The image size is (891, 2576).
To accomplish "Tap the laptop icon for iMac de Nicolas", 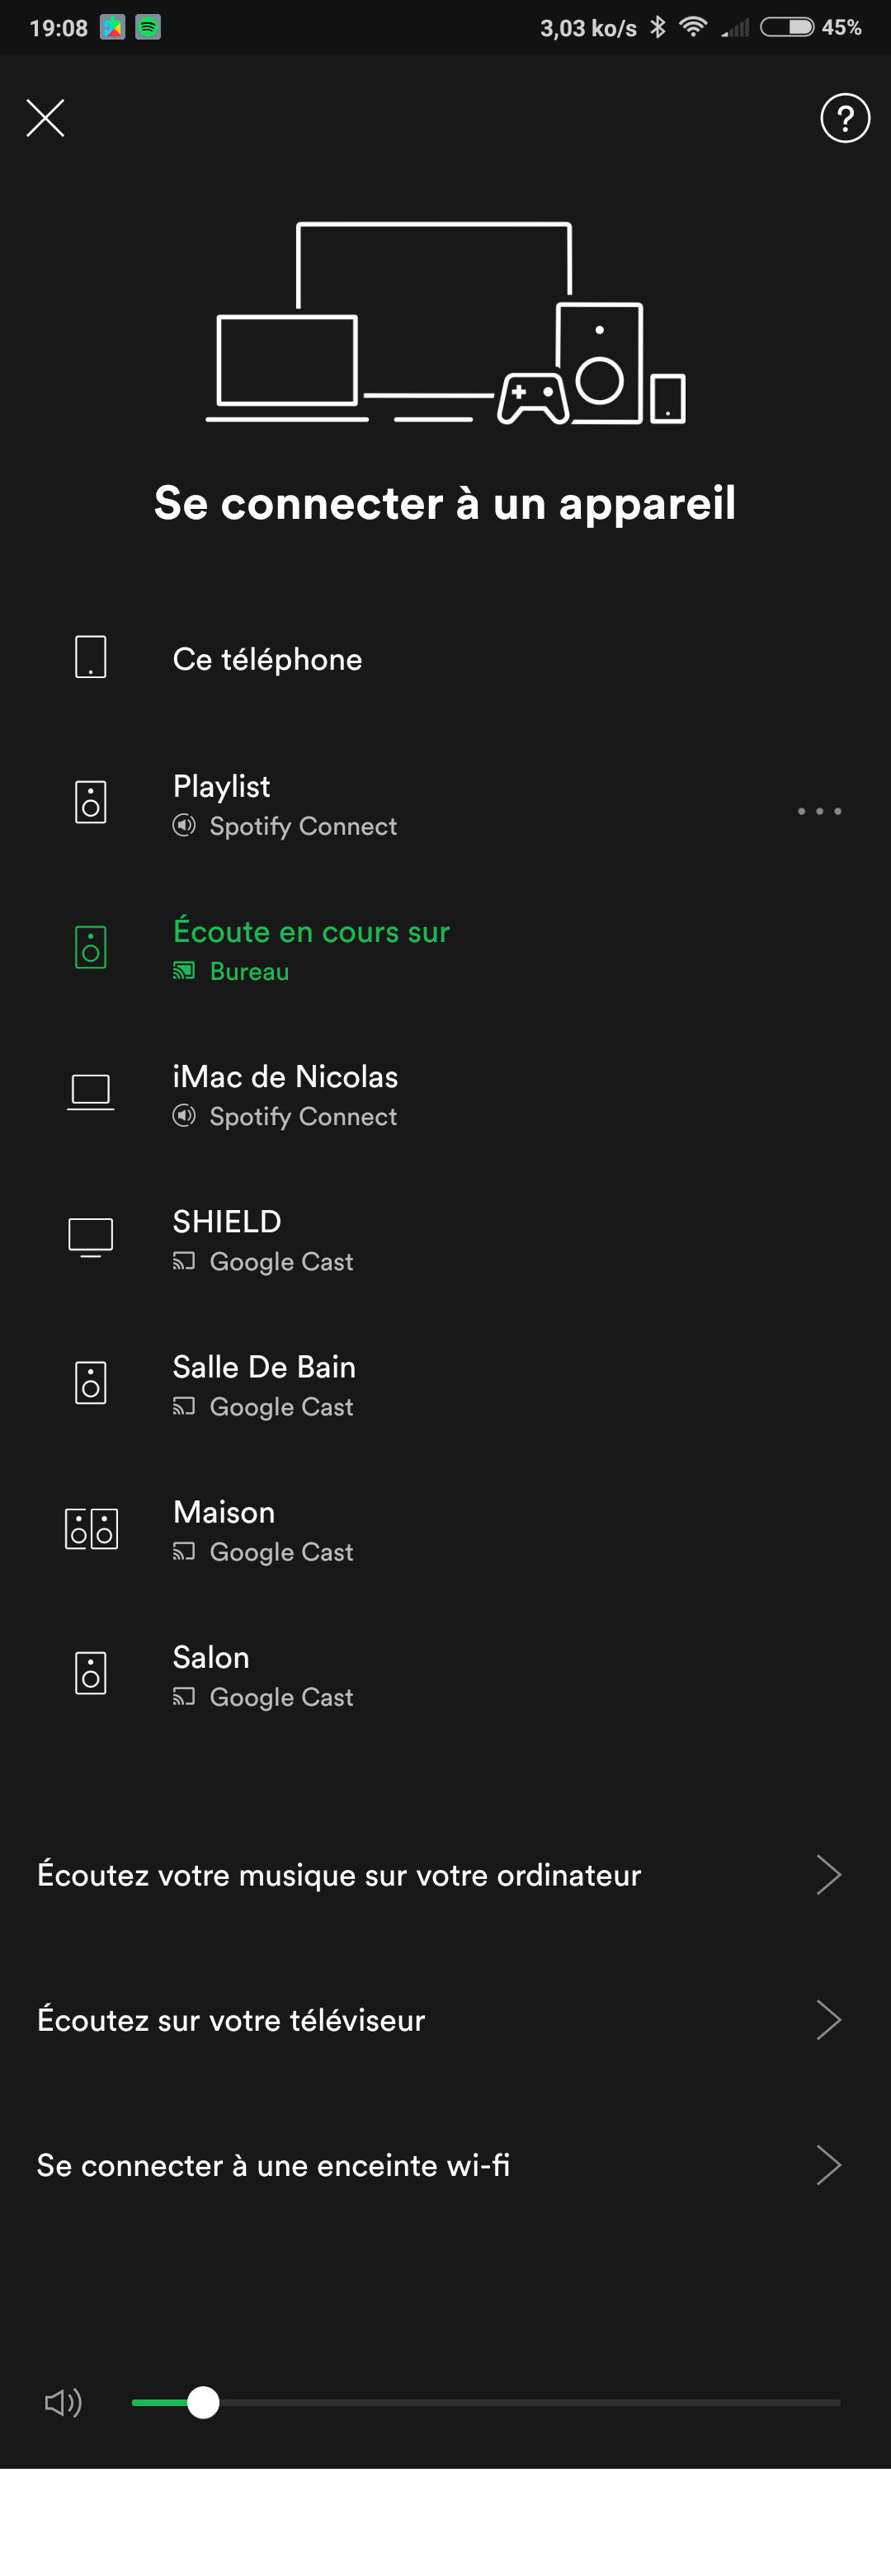I will pyautogui.click(x=91, y=1092).
